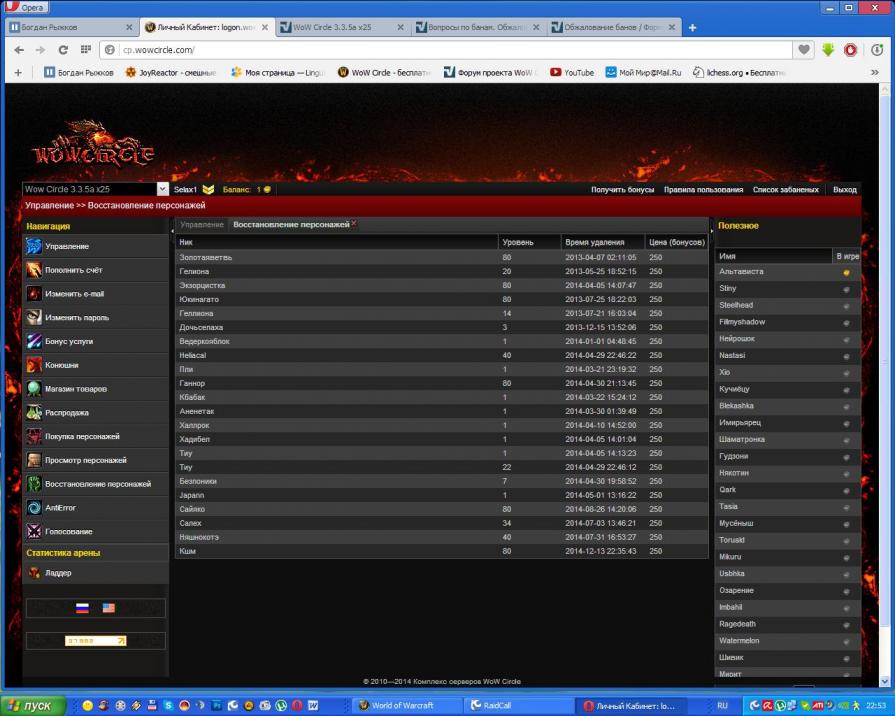Click the Конюшни sidebar icon

coord(34,365)
